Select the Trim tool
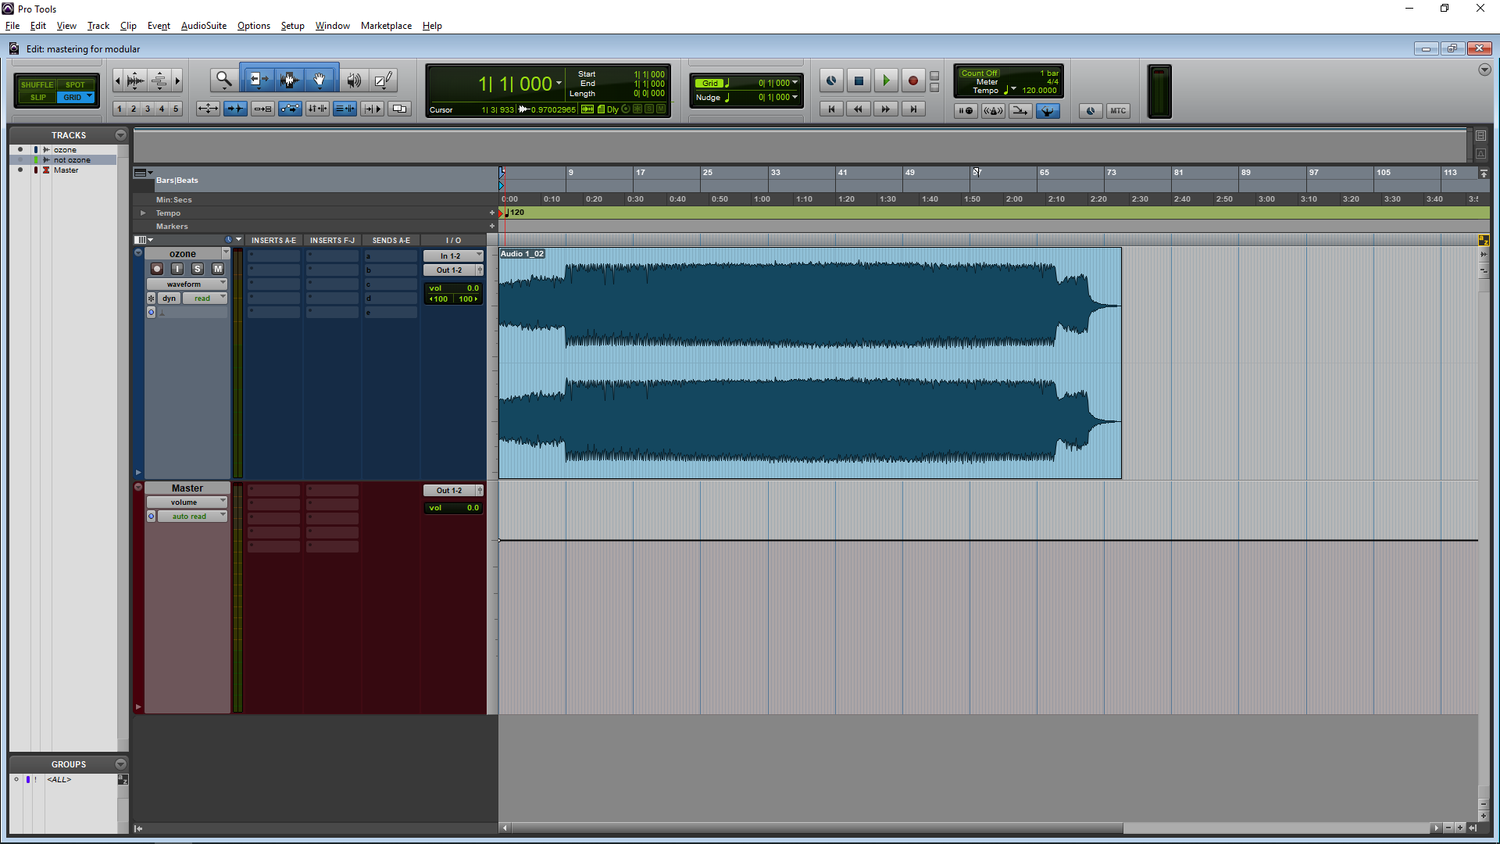The width and height of the screenshot is (1500, 844). coord(257,80)
